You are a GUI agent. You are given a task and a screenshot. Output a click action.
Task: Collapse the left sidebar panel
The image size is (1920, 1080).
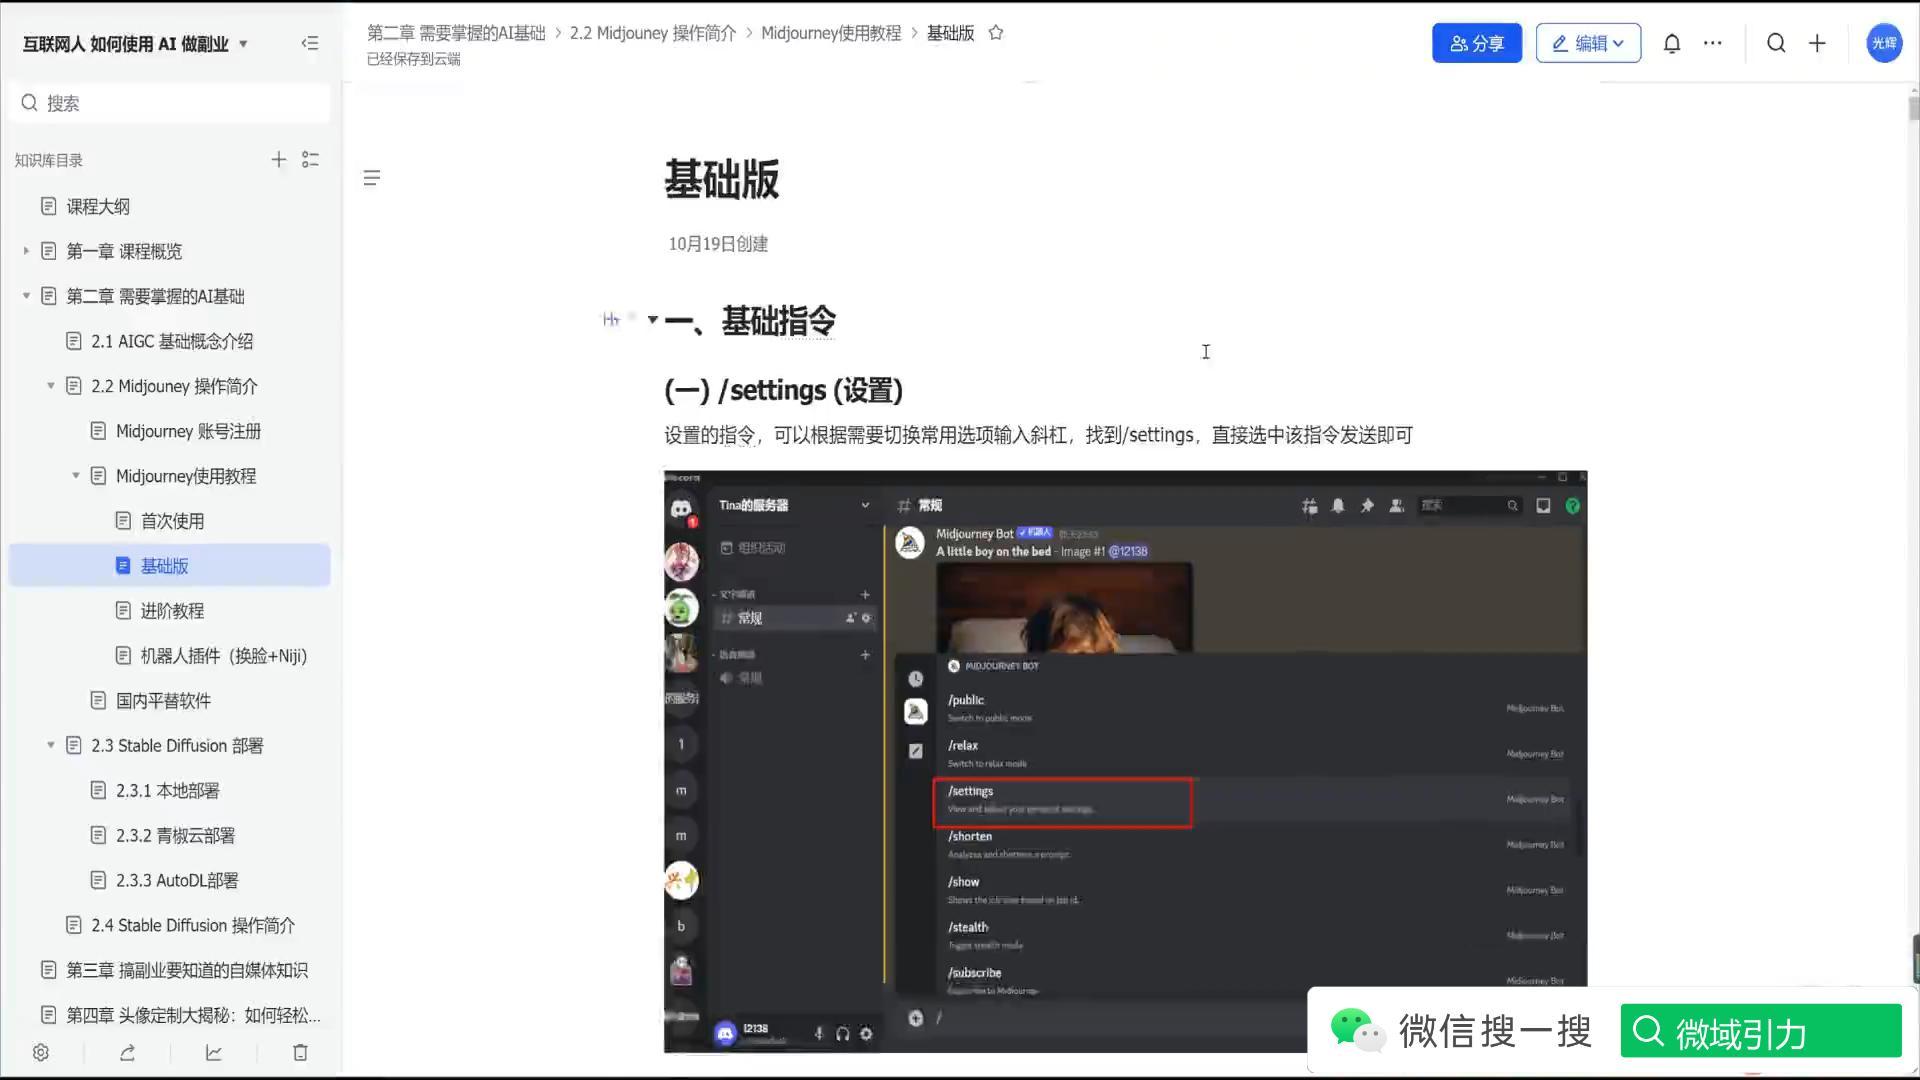coord(310,43)
